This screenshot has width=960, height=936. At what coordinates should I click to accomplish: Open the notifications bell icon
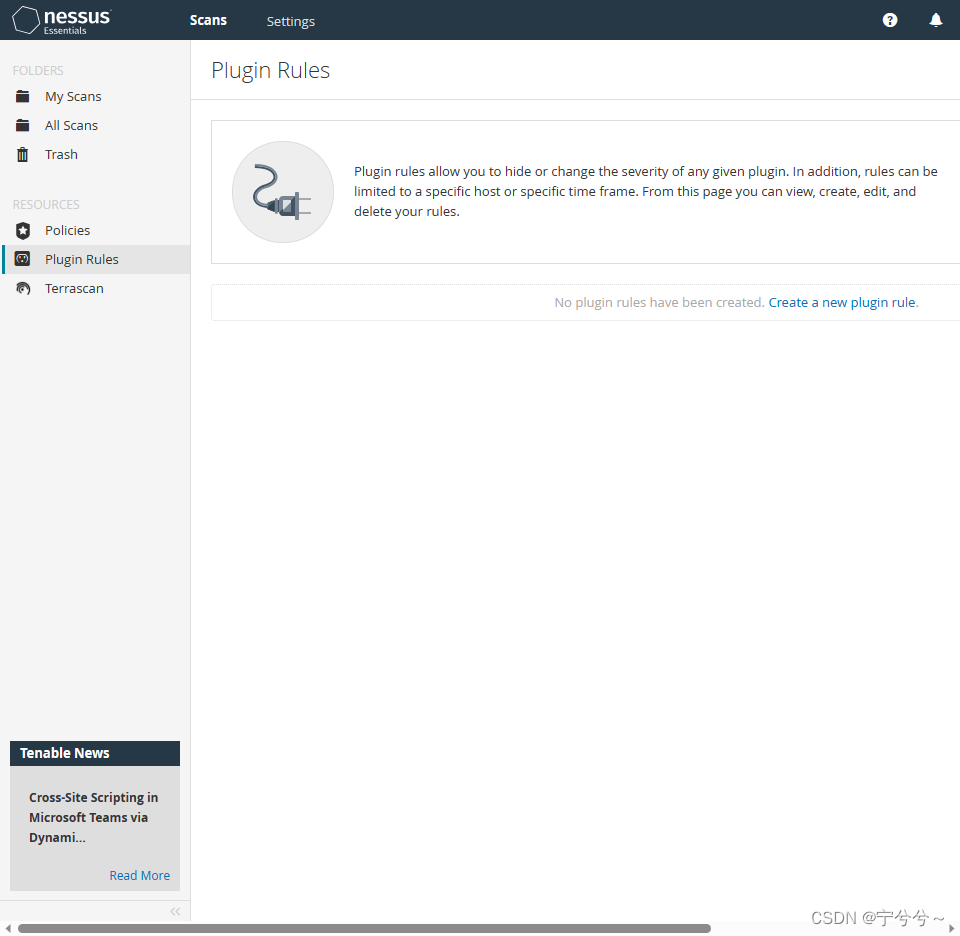point(936,20)
